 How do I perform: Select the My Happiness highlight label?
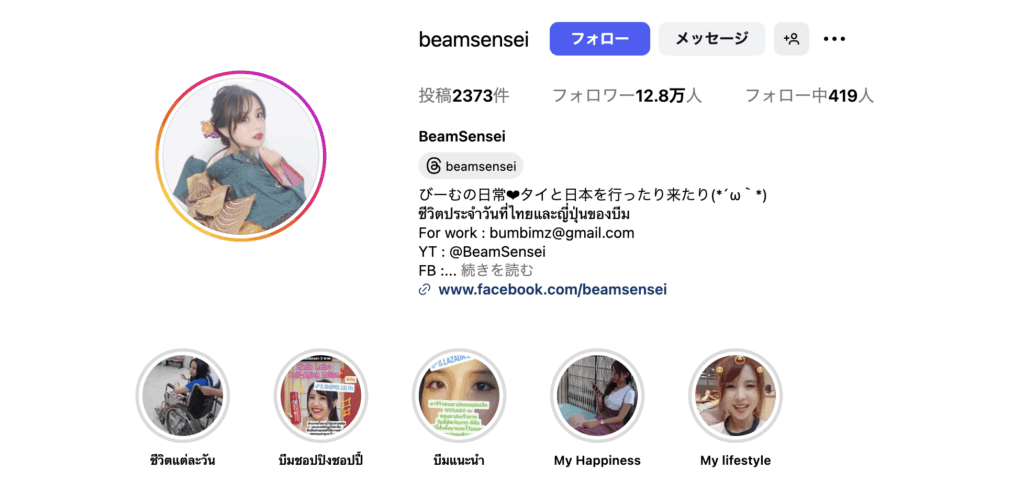(x=597, y=461)
